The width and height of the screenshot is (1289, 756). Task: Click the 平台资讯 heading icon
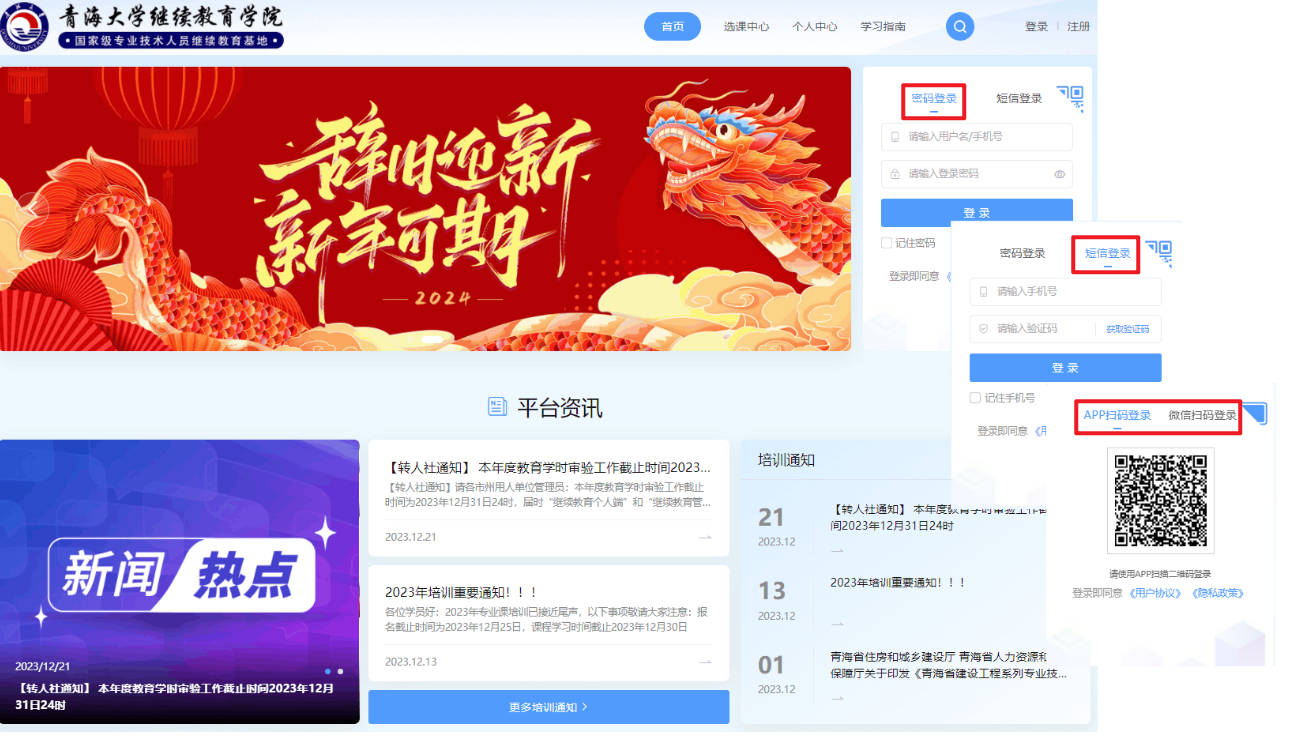pyautogui.click(x=497, y=407)
